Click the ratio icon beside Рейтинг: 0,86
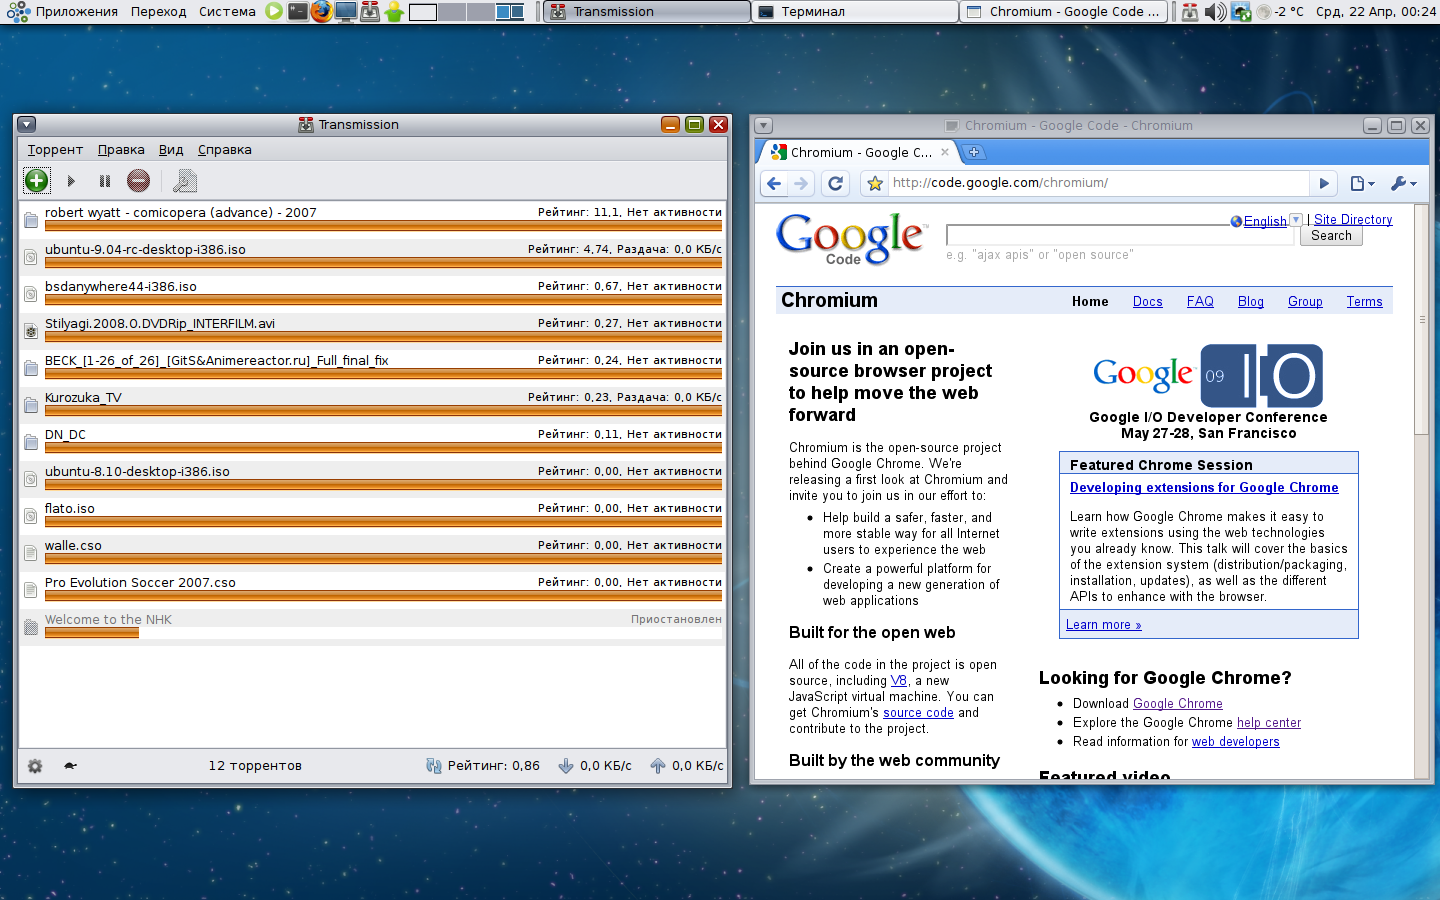Screen dimensions: 1440x900 [x=433, y=766]
